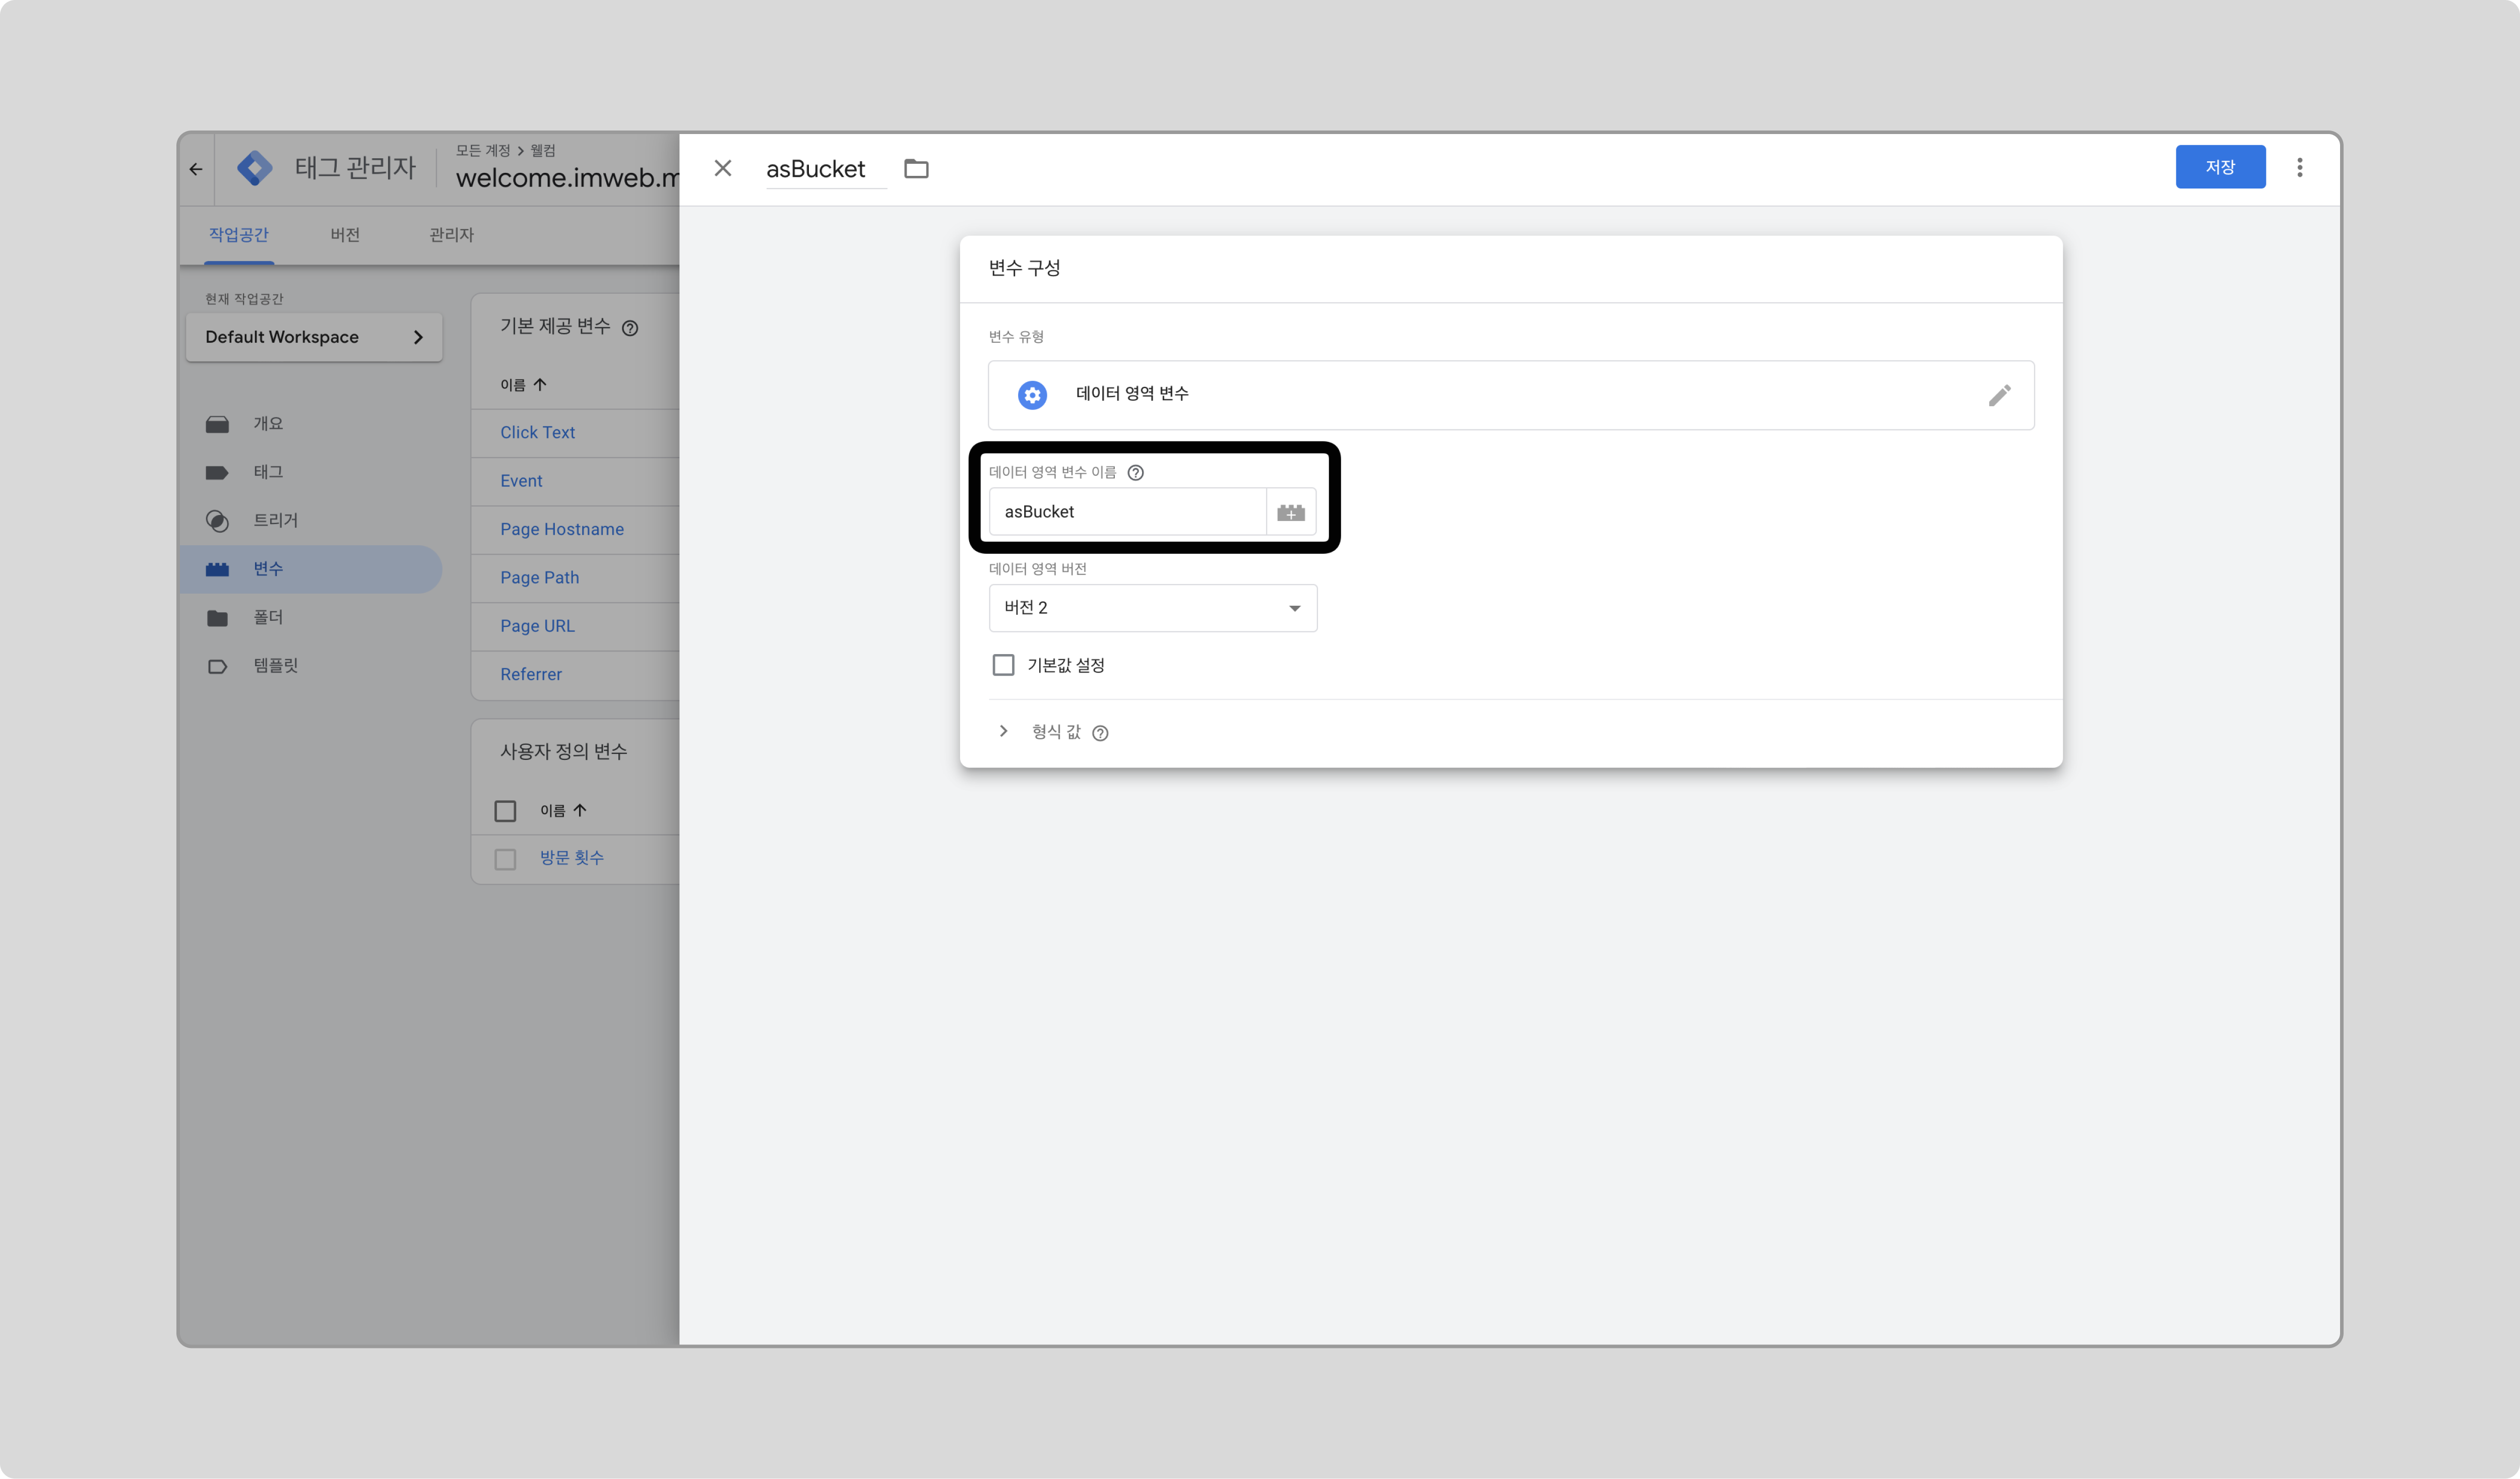Toggle select-all checkbox in 사용자 정의 변수
Image resolution: width=2520 pixels, height=1479 pixels.
point(505,811)
